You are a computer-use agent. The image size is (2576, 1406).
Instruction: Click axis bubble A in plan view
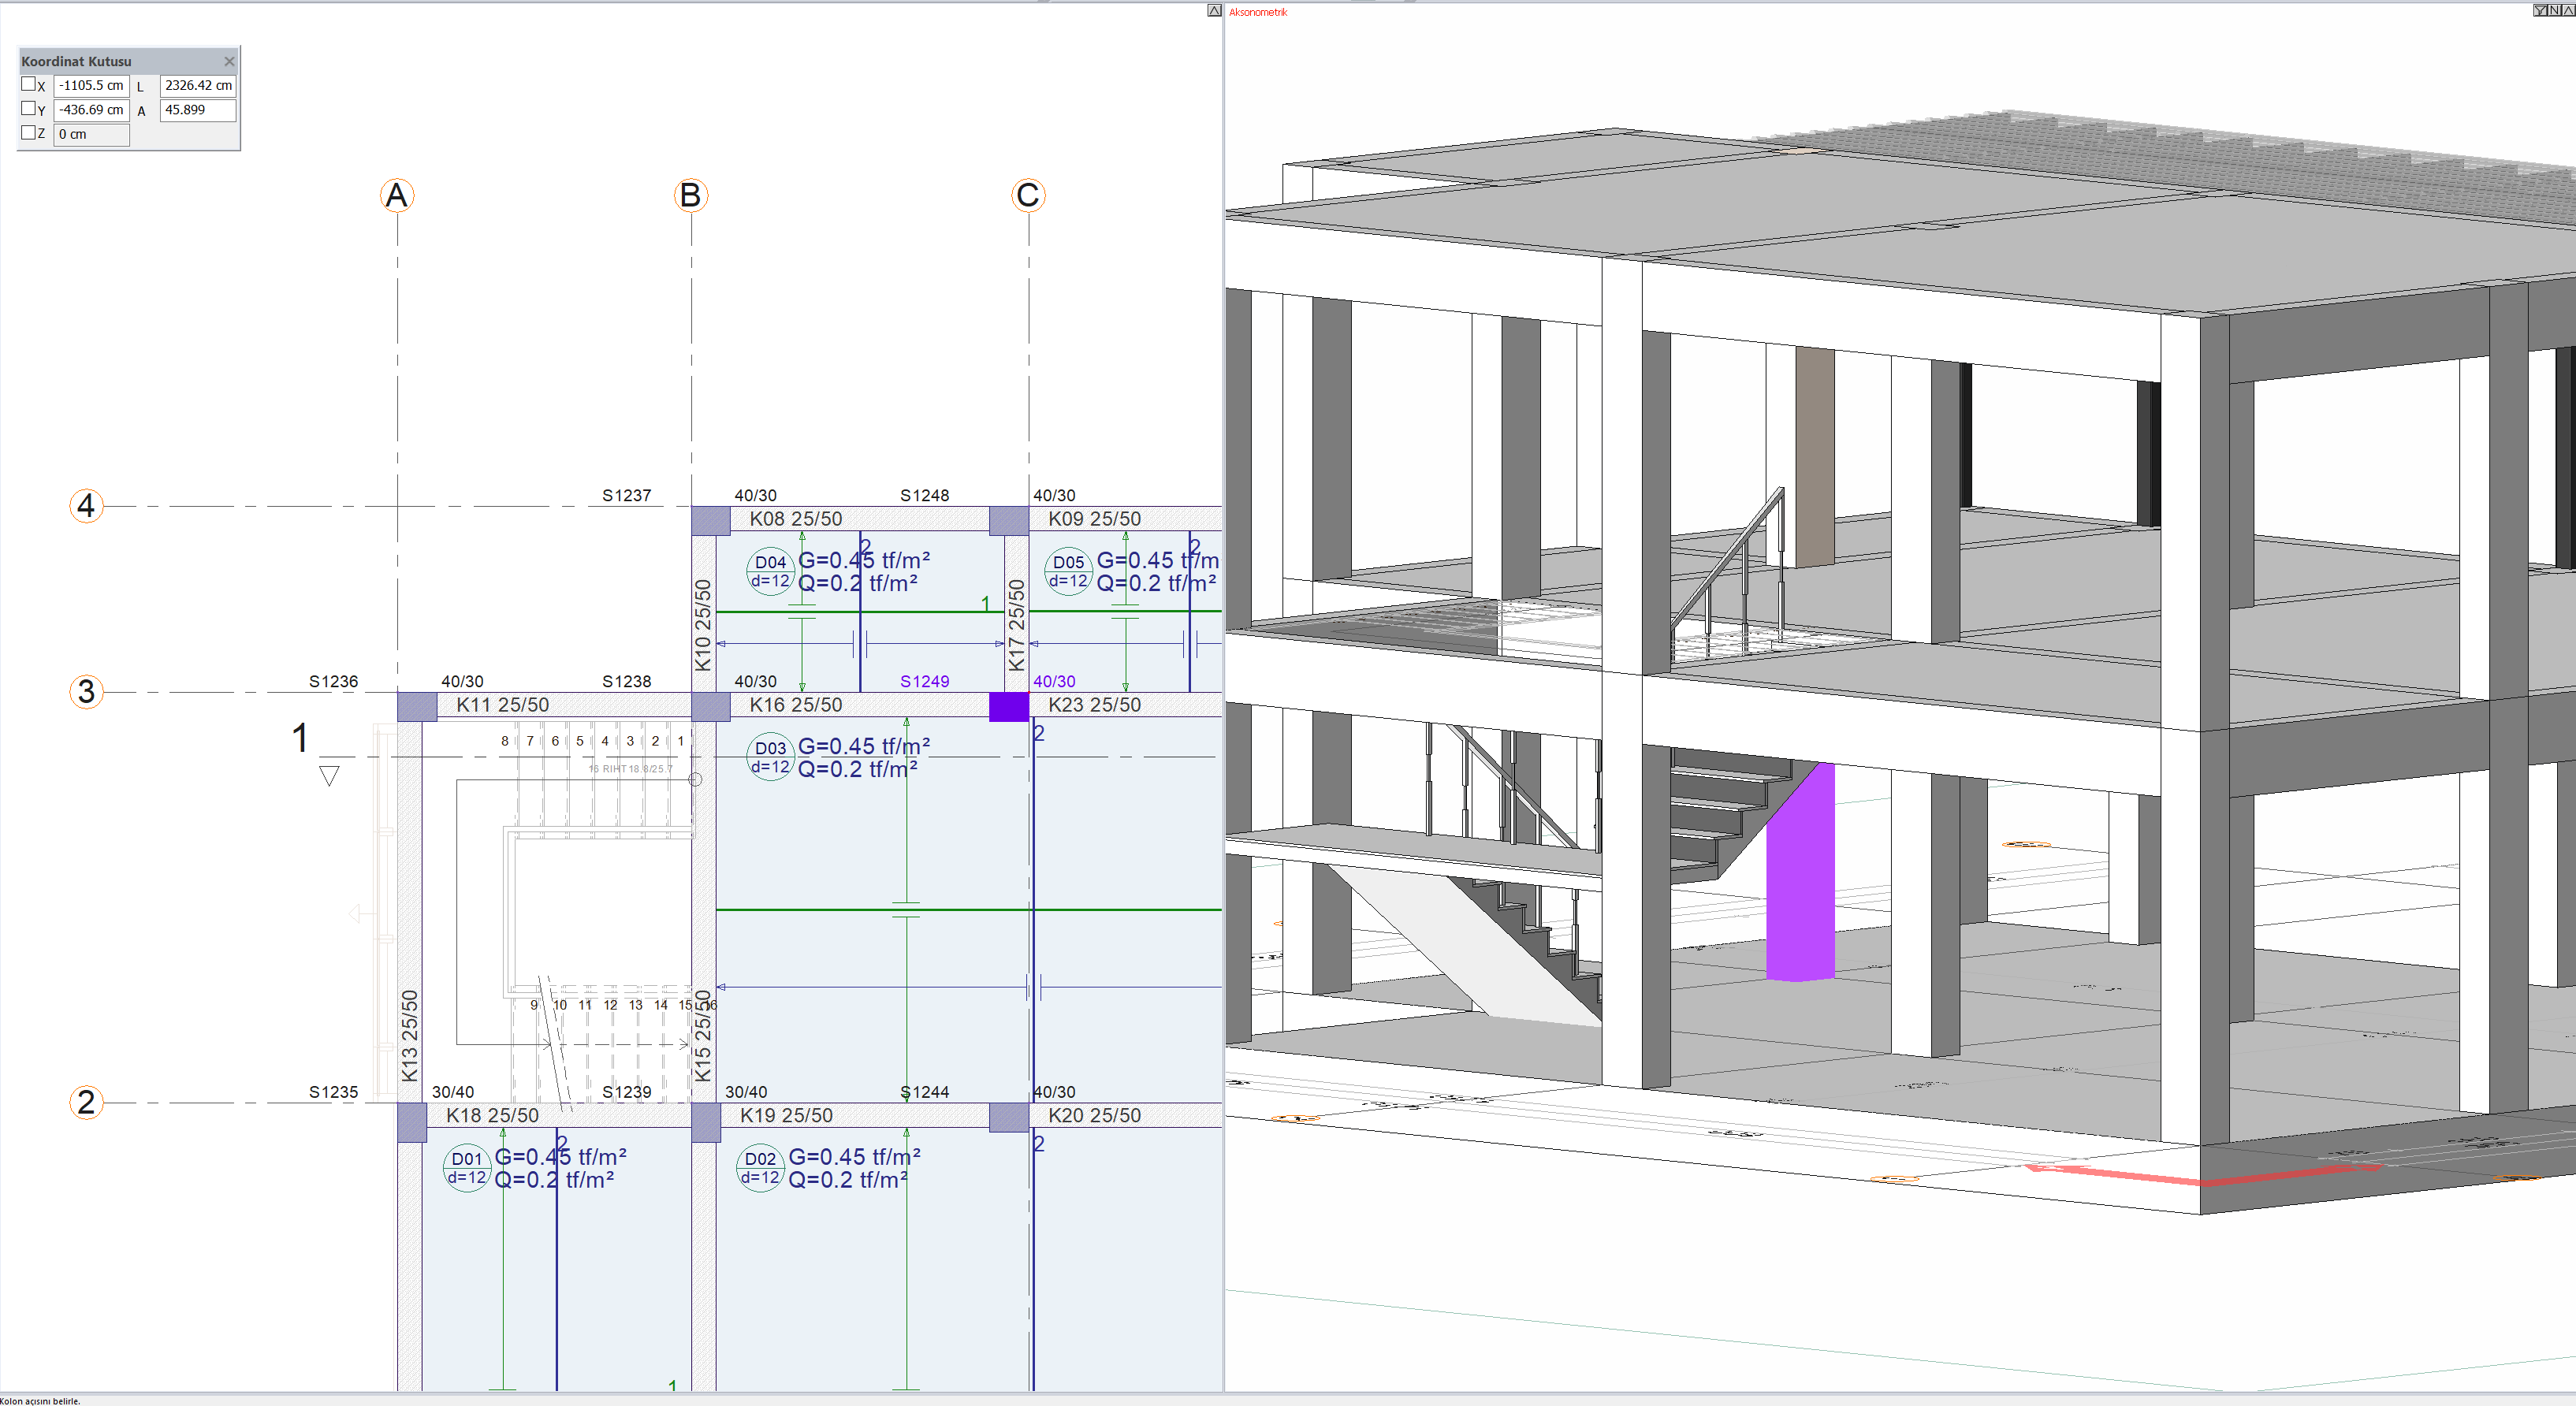click(x=397, y=195)
